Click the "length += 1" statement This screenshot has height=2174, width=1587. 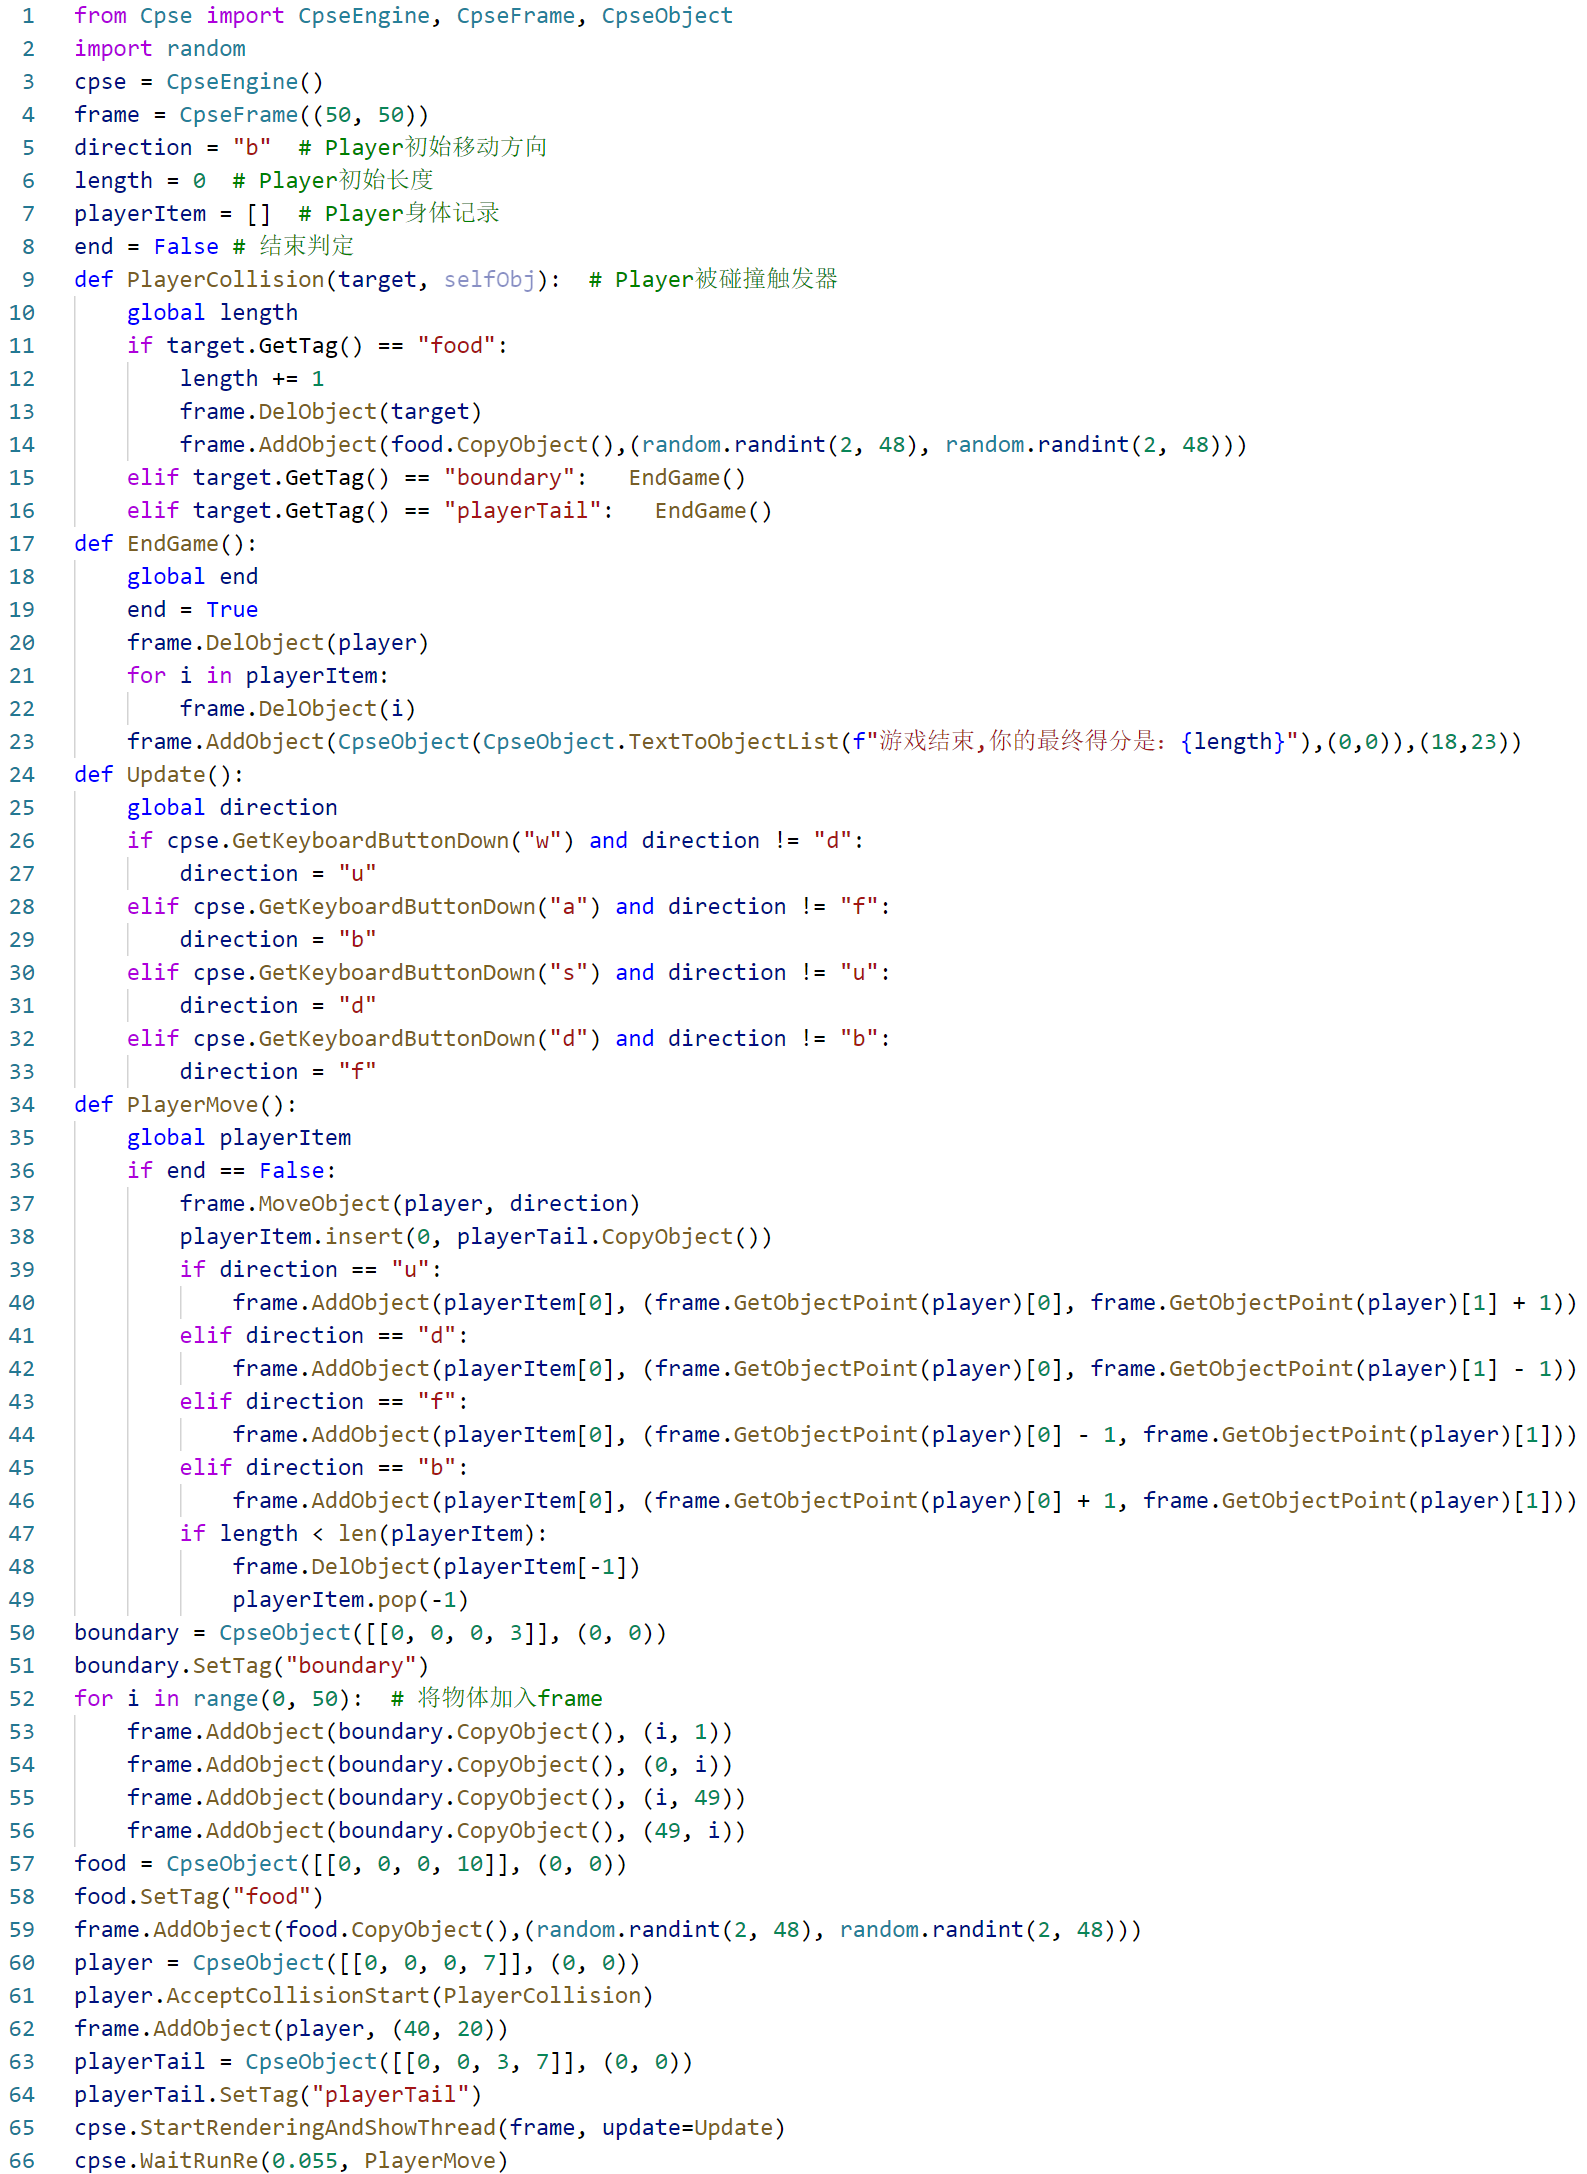[x=252, y=379]
